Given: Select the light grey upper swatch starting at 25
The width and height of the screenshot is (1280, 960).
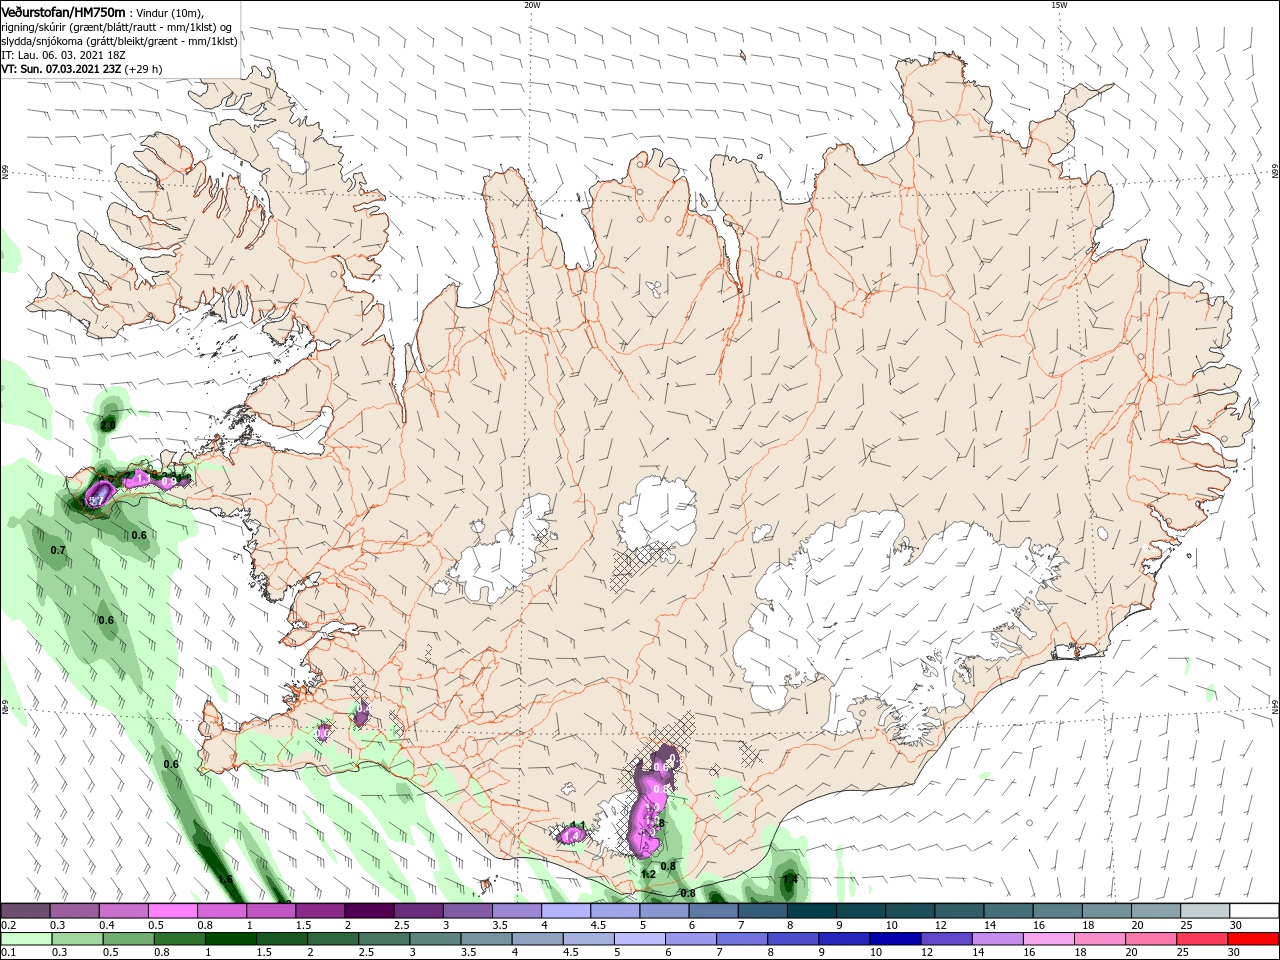Looking at the screenshot, I should point(1204,911).
